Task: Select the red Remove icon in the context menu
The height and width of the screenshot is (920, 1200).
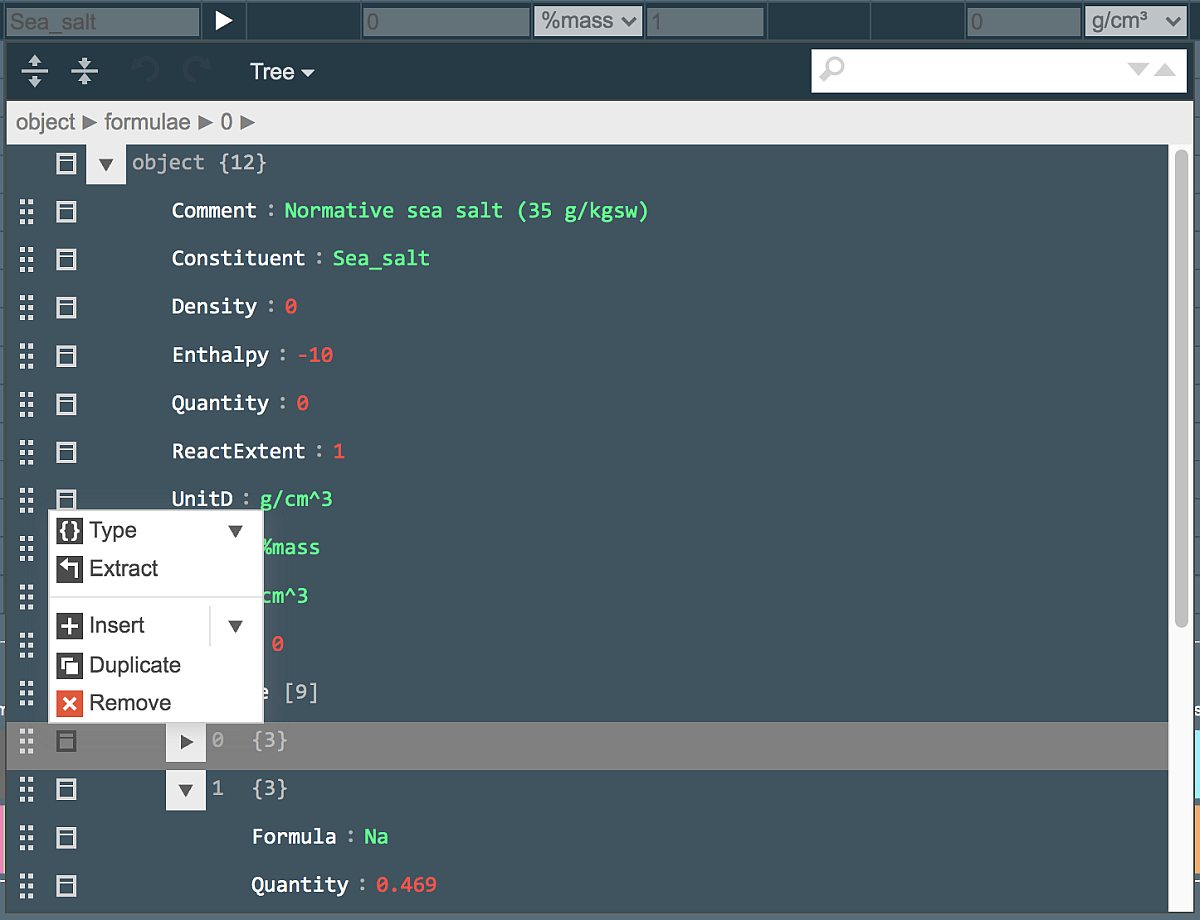Action: tap(71, 703)
